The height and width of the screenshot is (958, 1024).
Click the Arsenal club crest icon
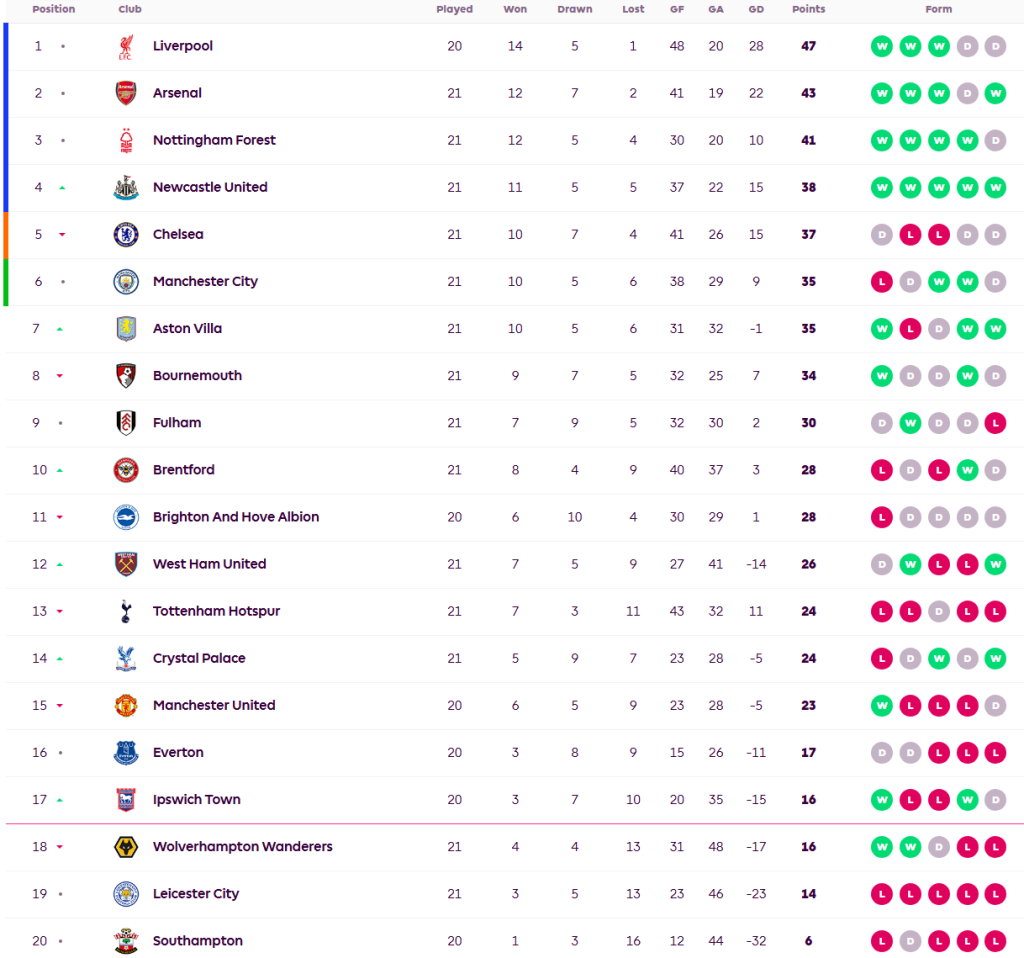[125, 93]
